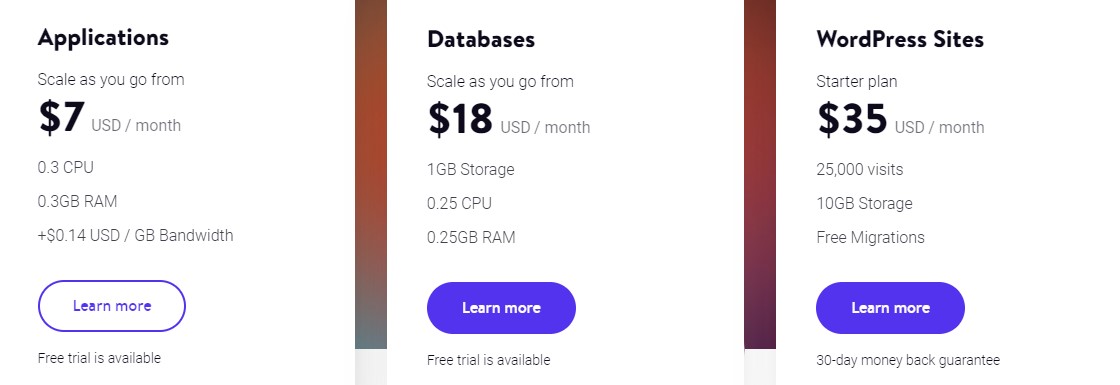
Task: Click the Starter plan label
Action: click(x=856, y=81)
